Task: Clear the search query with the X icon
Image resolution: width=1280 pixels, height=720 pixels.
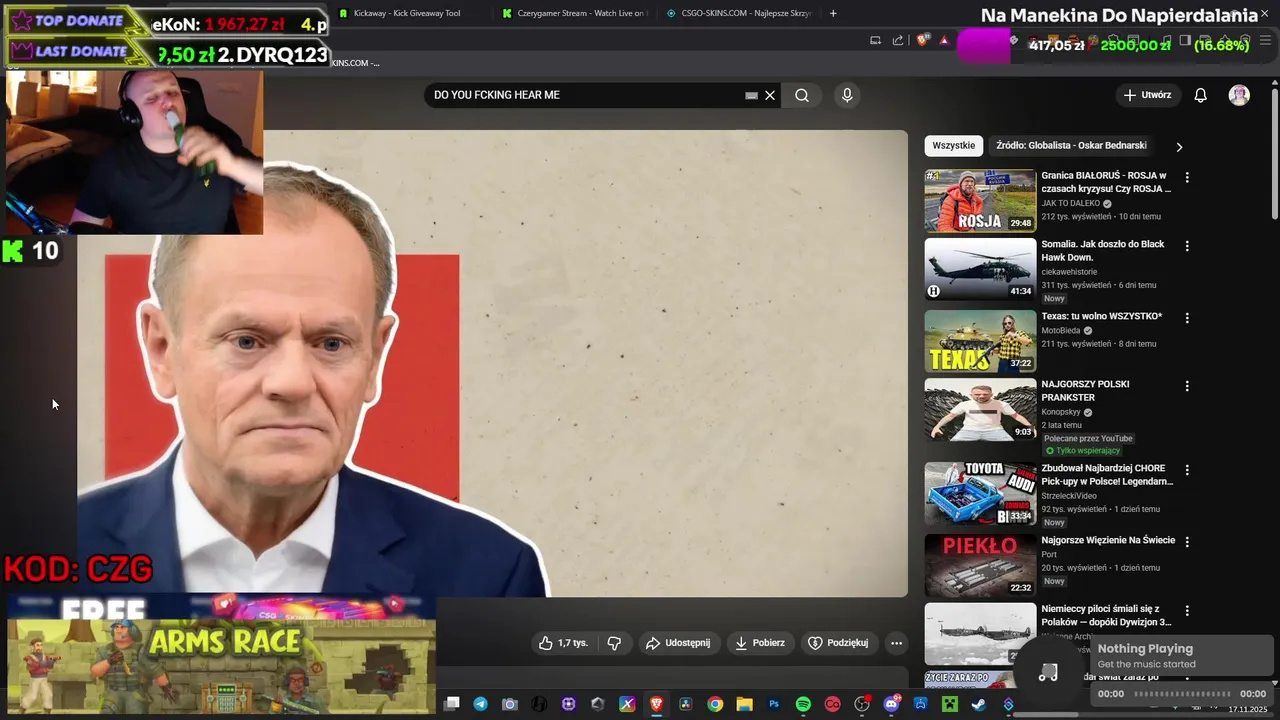Action: point(770,95)
